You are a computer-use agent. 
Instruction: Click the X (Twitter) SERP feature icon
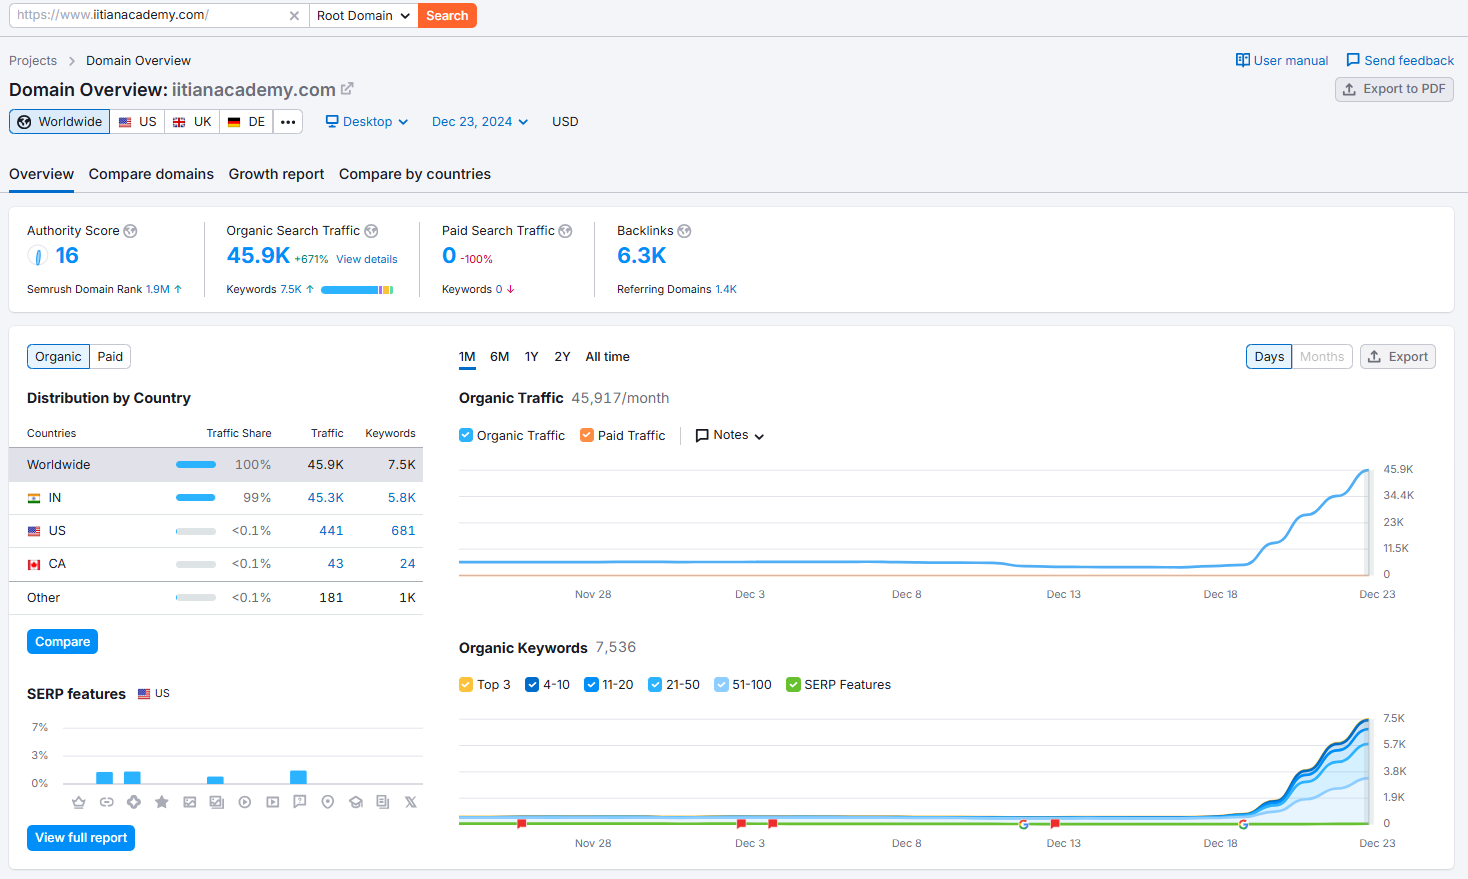(410, 802)
